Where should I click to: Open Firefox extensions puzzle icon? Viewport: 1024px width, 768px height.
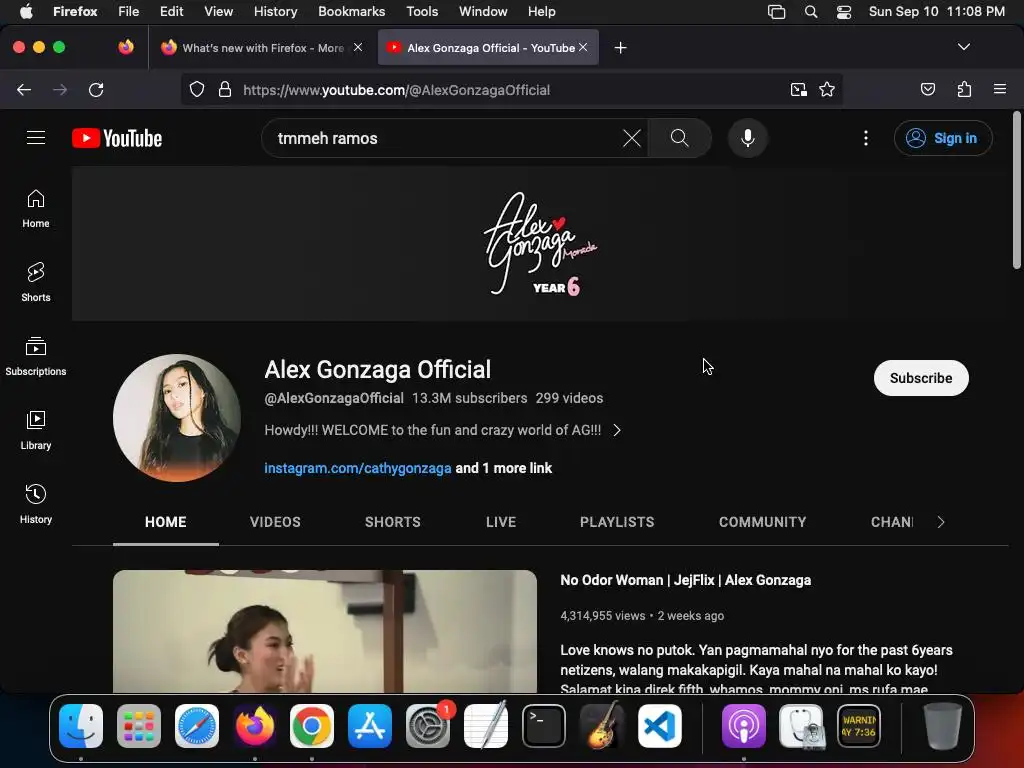coord(965,89)
